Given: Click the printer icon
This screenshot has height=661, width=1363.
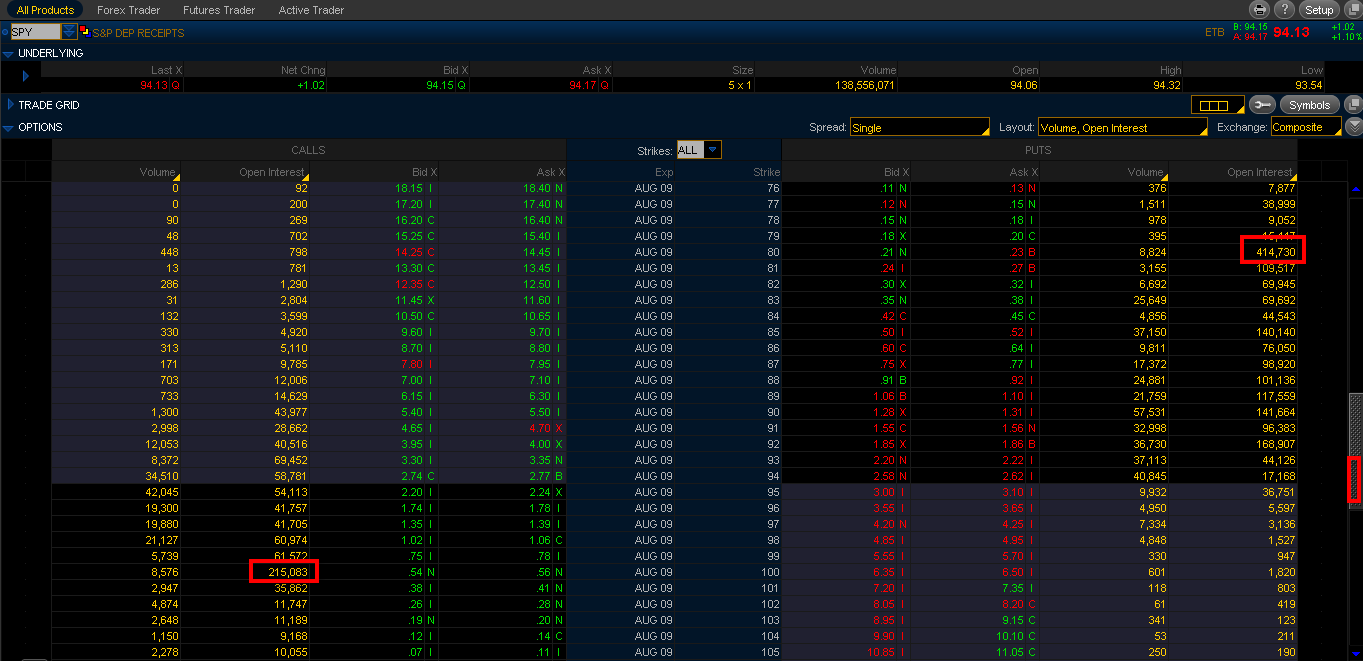Looking at the screenshot, I should point(1261,10).
